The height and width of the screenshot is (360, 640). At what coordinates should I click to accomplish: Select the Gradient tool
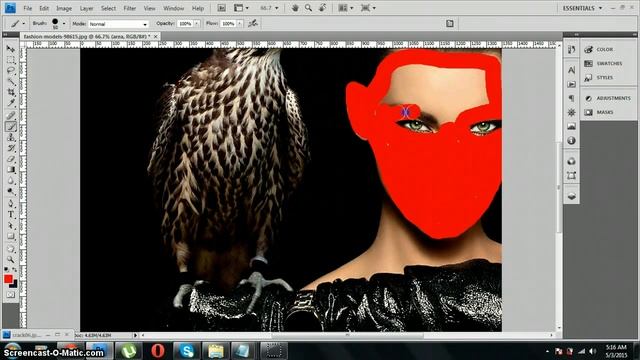(x=11, y=170)
